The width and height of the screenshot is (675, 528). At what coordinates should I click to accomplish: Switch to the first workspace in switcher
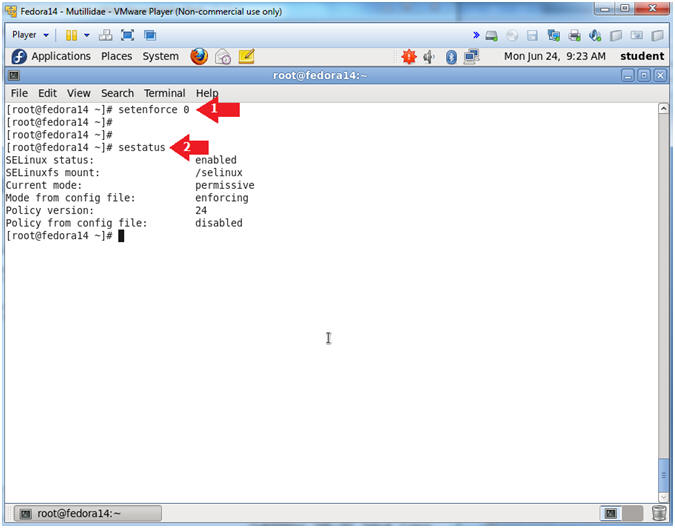(x=611, y=513)
